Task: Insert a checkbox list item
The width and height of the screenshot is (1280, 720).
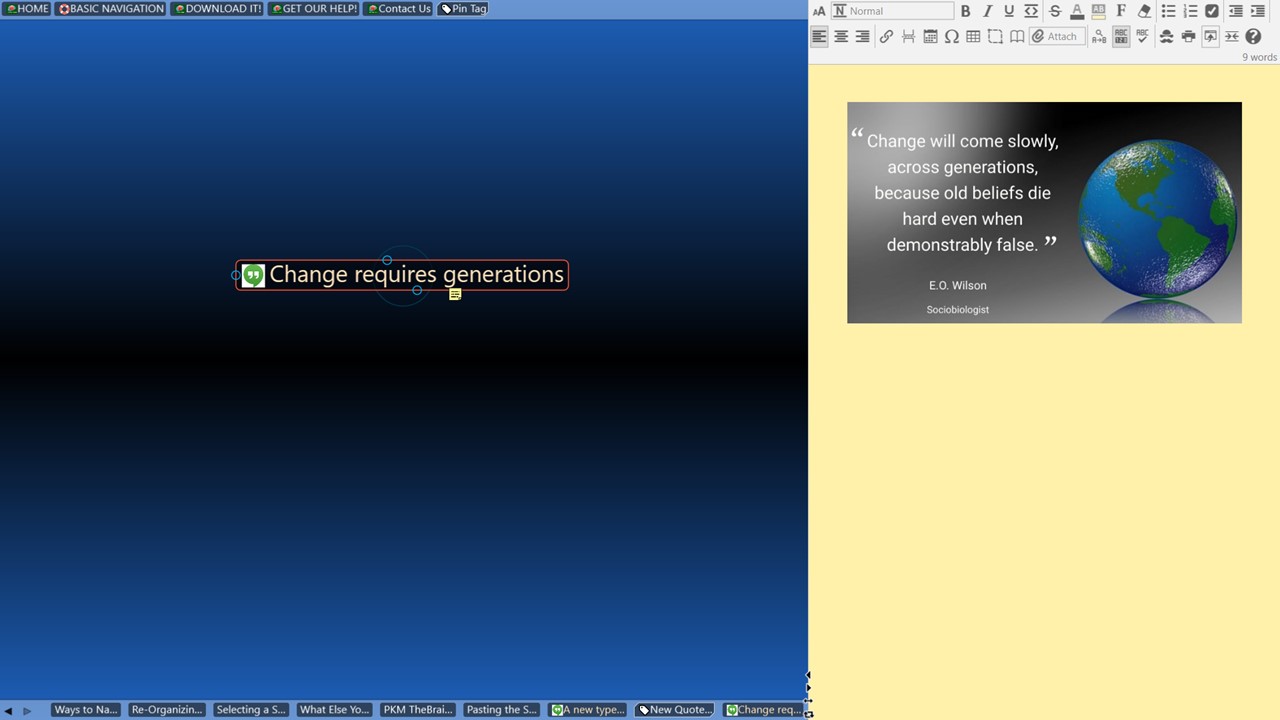Action: [x=1212, y=11]
